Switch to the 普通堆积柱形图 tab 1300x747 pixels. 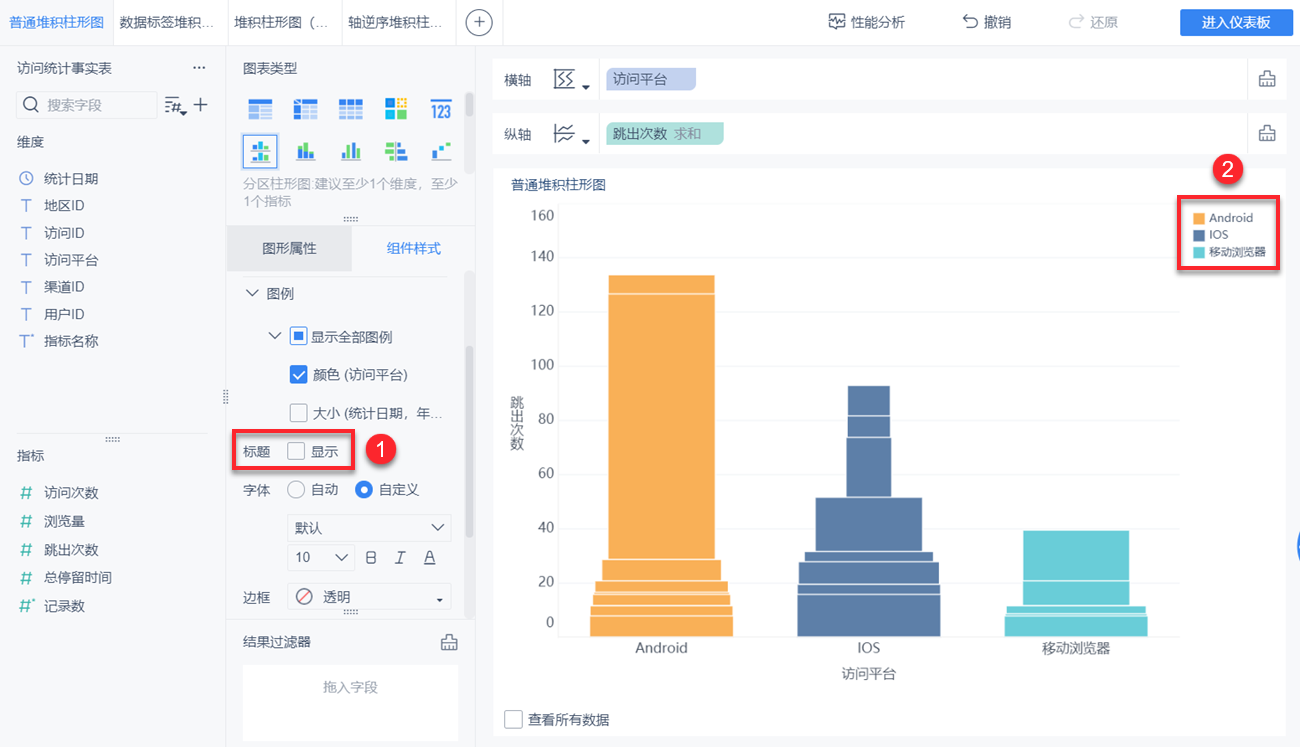56,22
